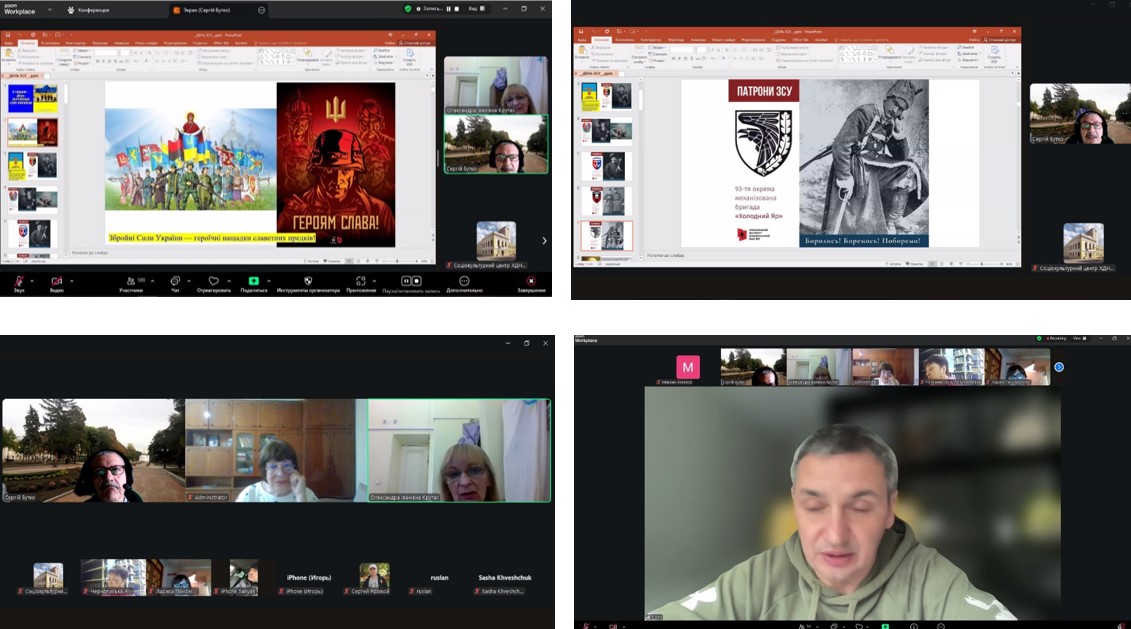
Task: Expand the arrow next to Видео
Action: pyautogui.click(x=73, y=279)
